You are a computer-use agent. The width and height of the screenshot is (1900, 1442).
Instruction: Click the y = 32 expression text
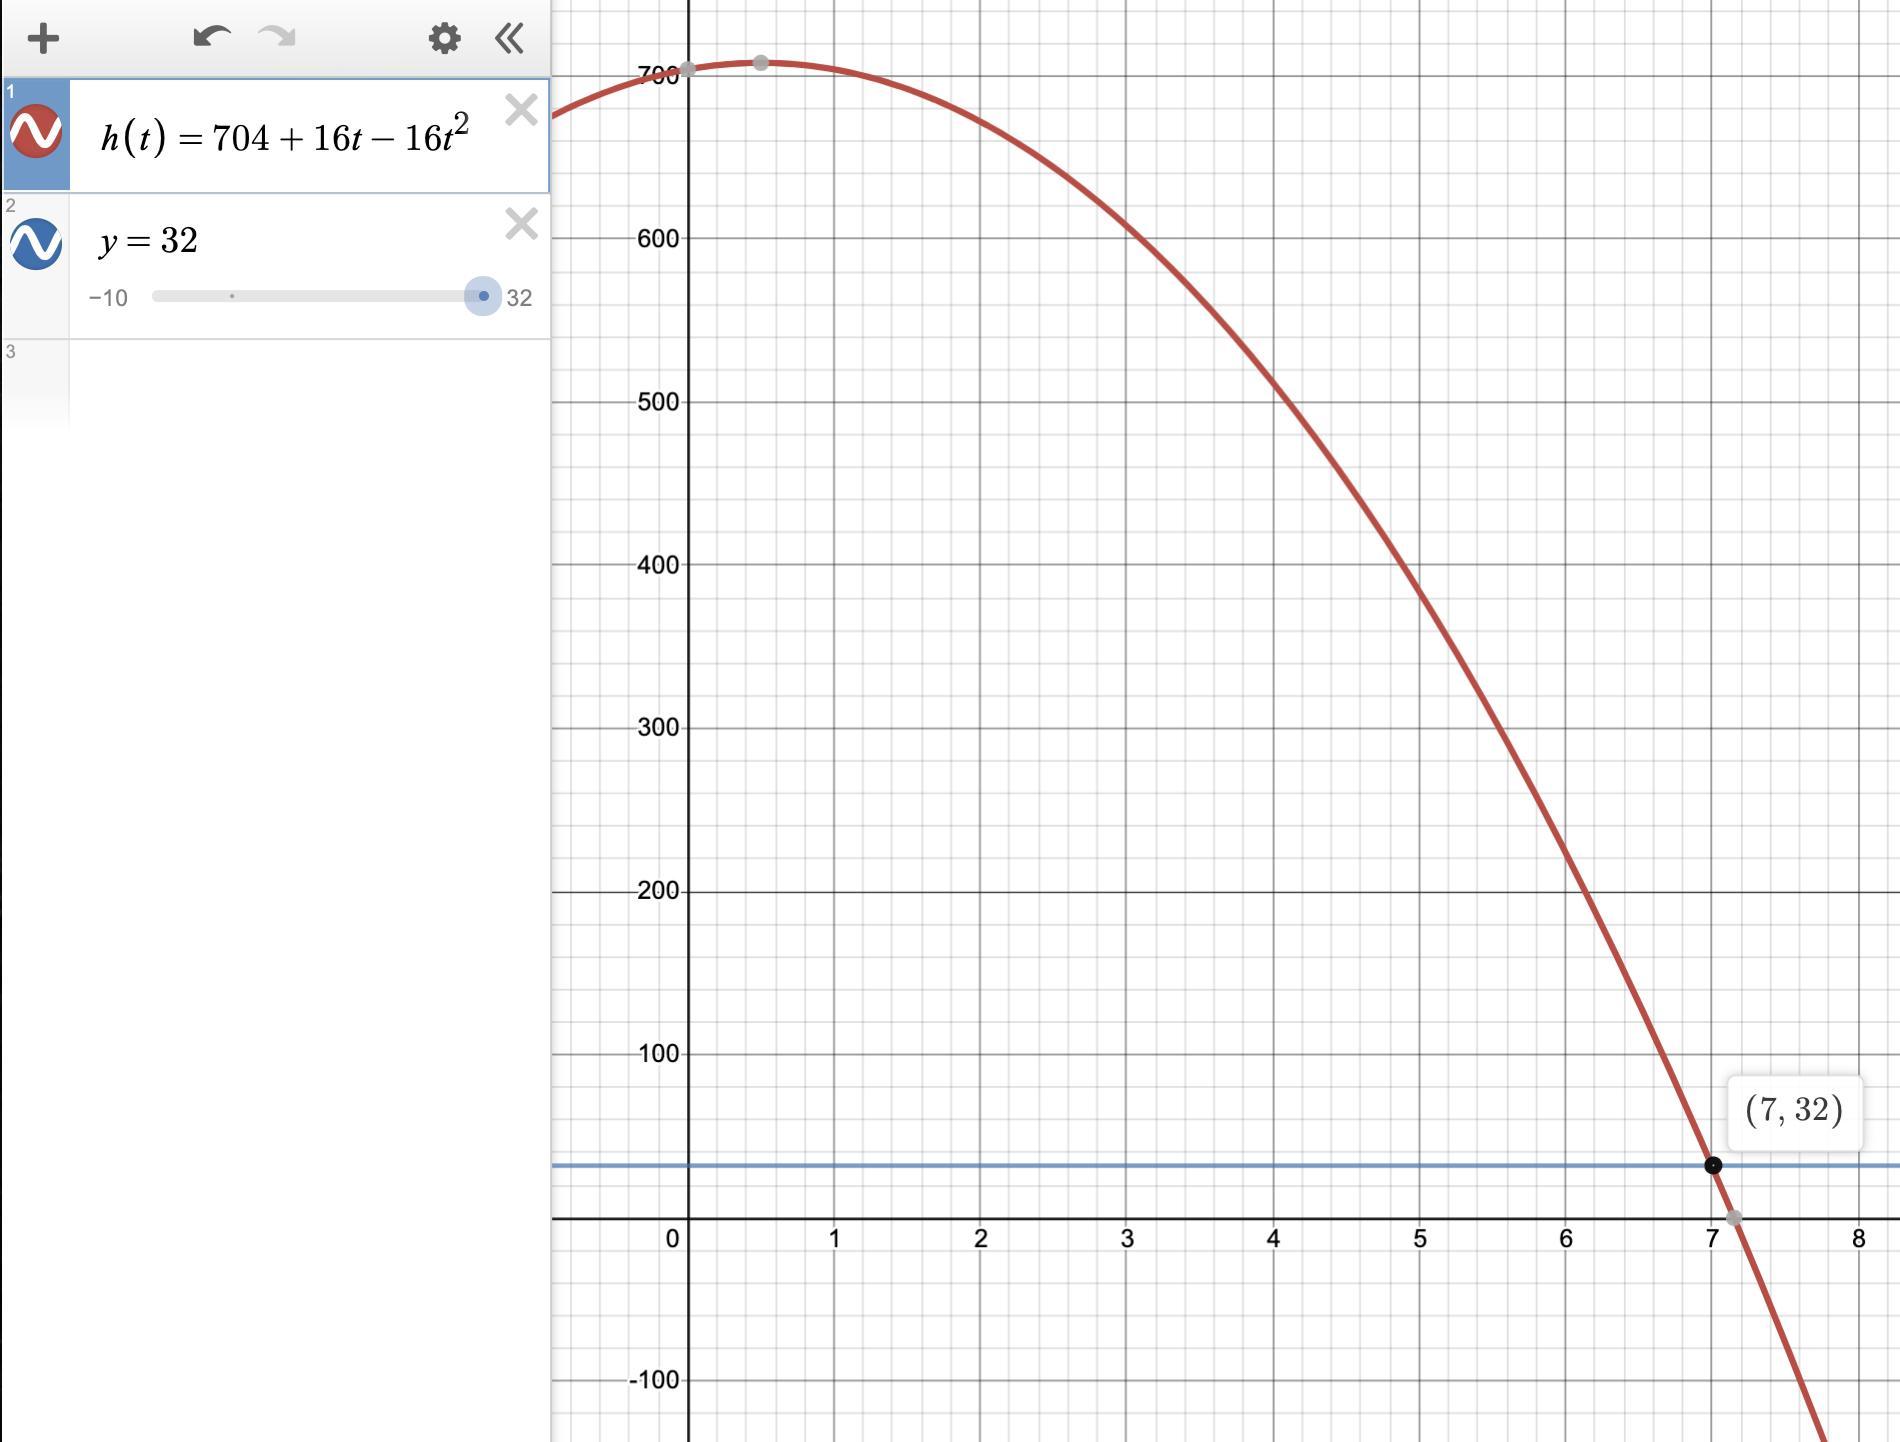[x=149, y=240]
